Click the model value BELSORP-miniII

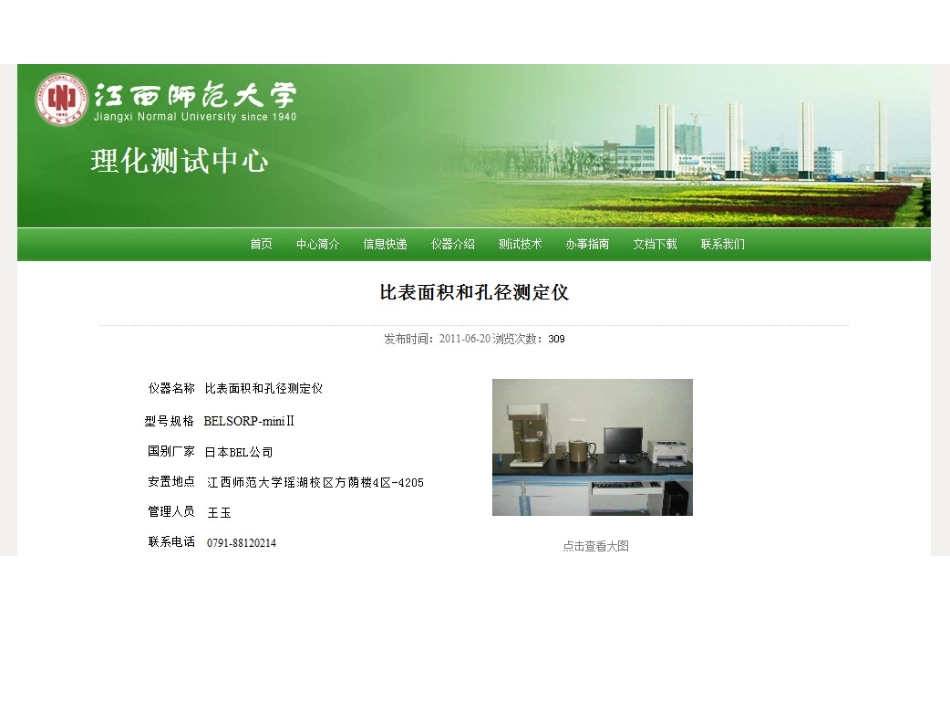249,421
